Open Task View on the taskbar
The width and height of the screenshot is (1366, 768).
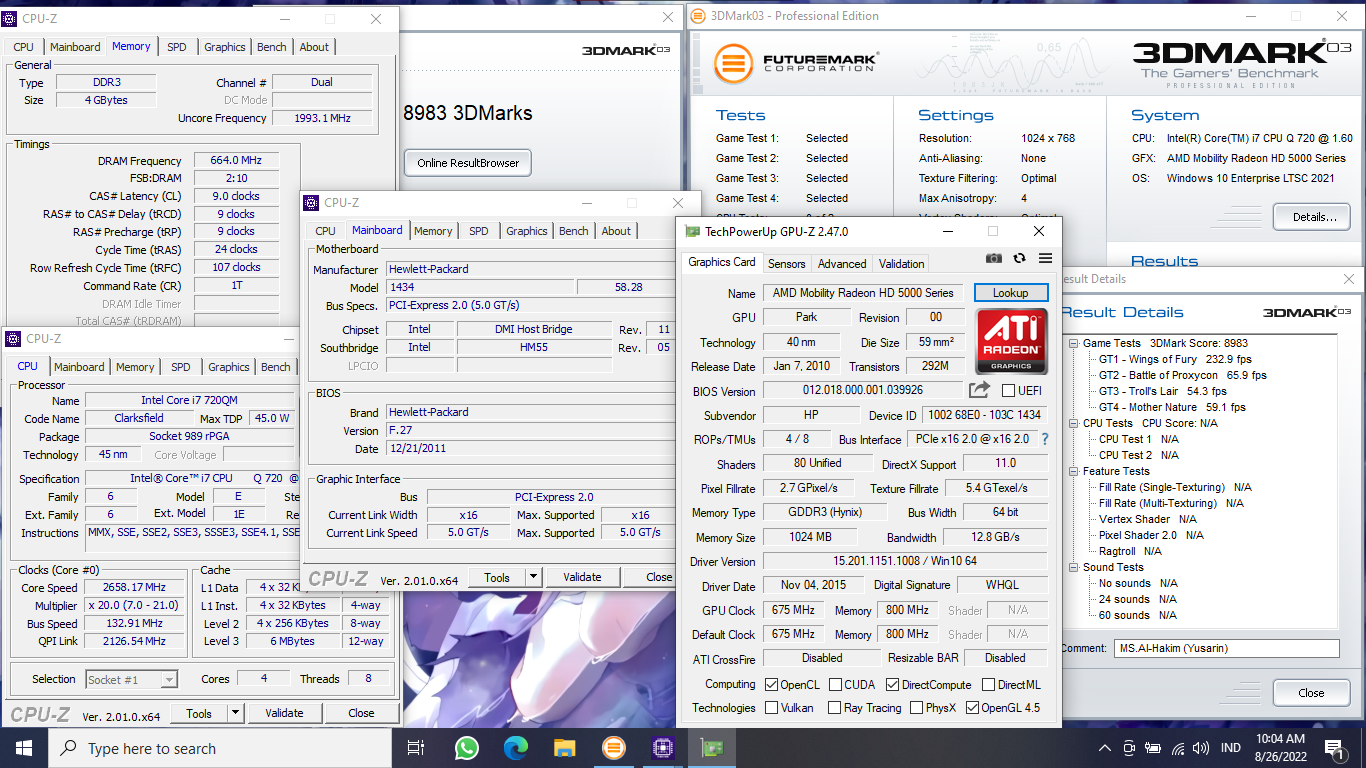click(416, 748)
